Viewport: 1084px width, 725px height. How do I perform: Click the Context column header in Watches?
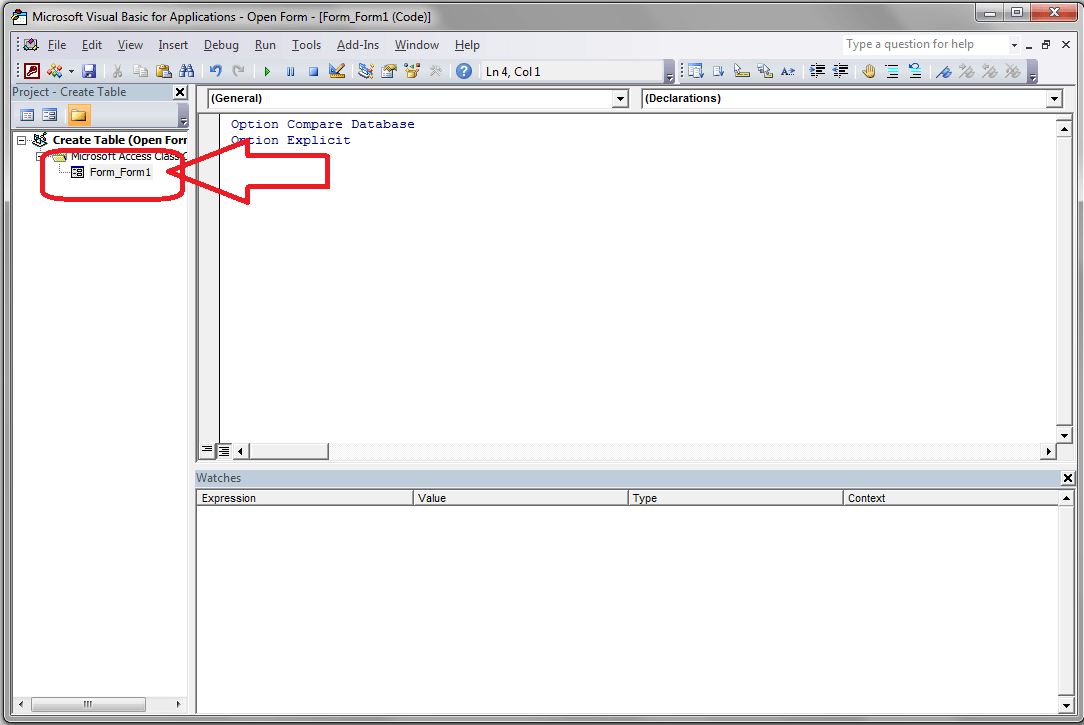(x=951, y=498)
